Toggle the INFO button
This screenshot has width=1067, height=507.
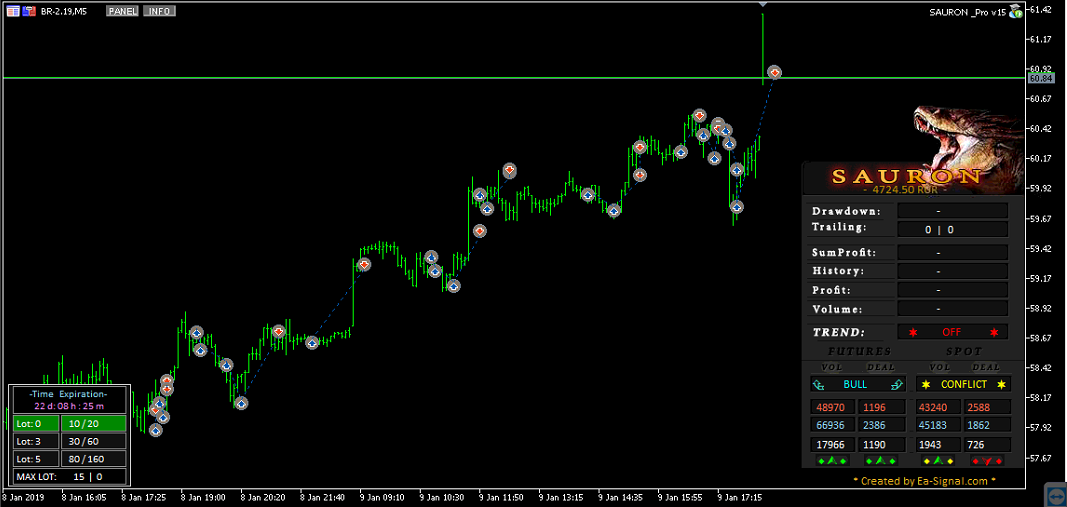(159, 11)
